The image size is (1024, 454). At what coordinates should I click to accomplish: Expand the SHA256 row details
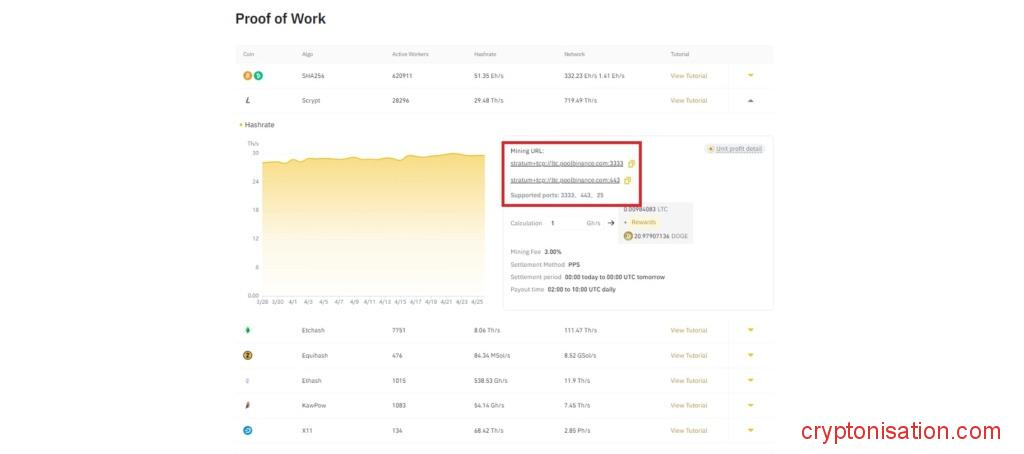pos(751,76)
